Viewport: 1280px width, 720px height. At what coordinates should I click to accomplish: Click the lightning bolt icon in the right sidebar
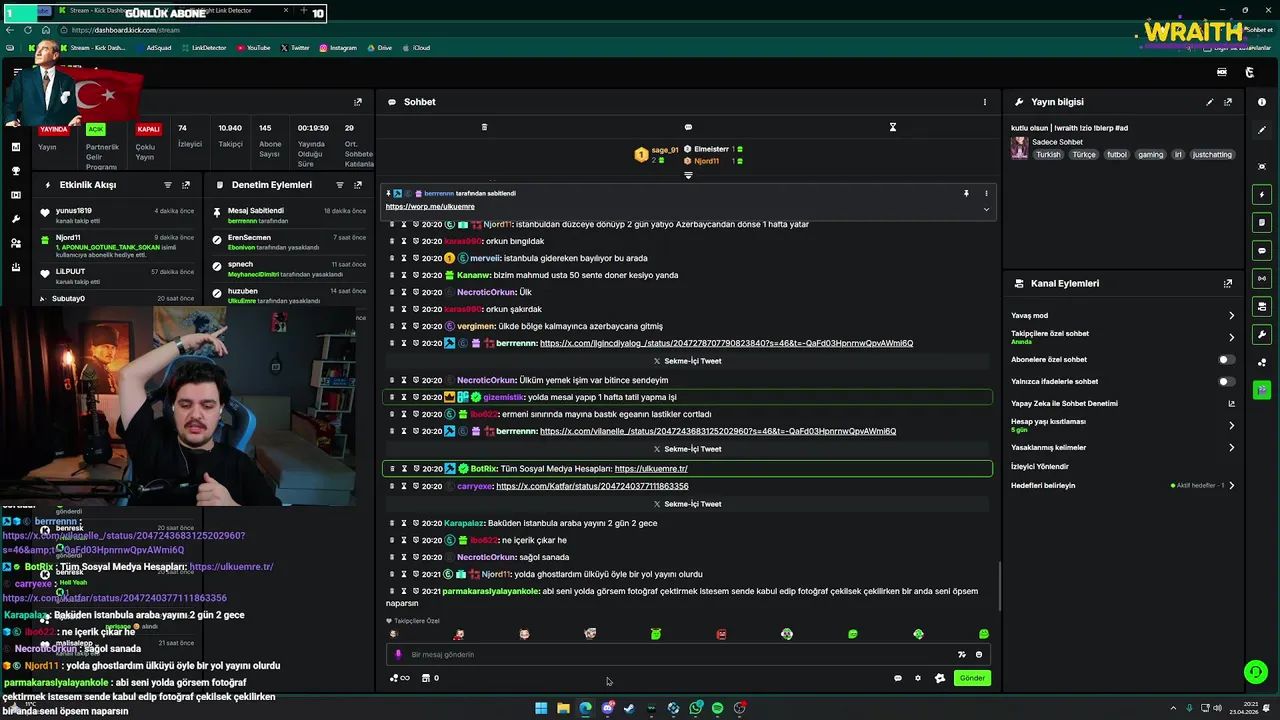point(1262,194)
